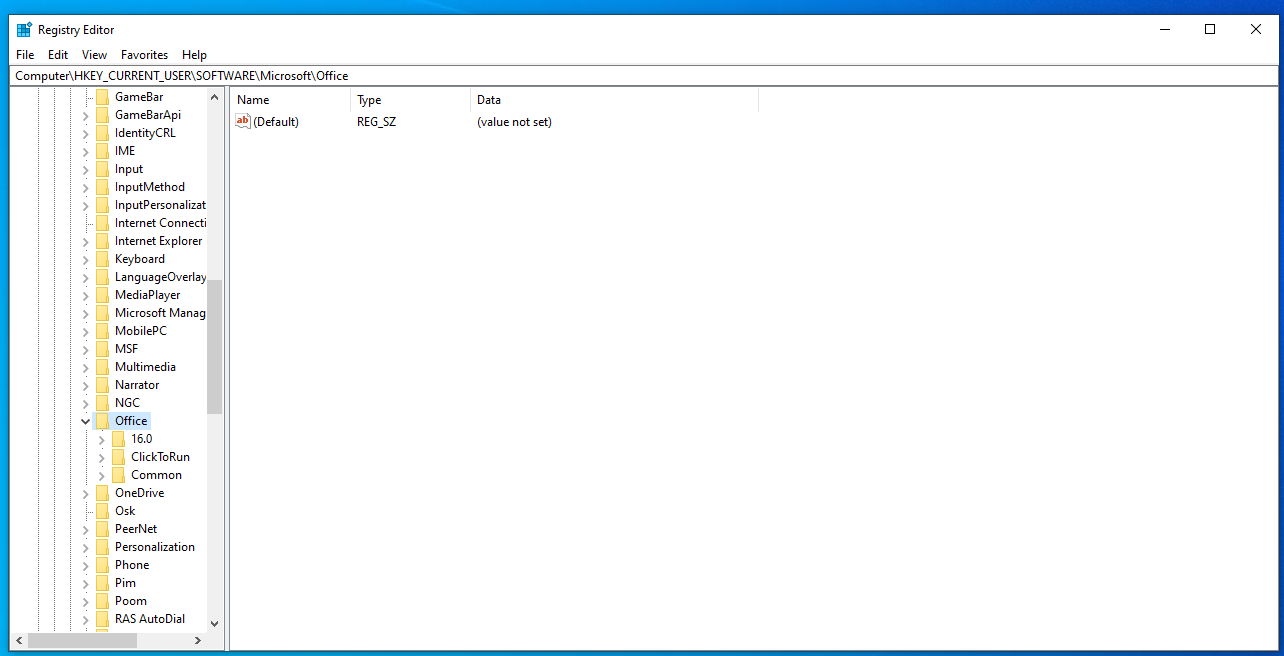Select the InputMethod folder icon
Viewport: 1284px width, 656px height.
coord(102,187)
